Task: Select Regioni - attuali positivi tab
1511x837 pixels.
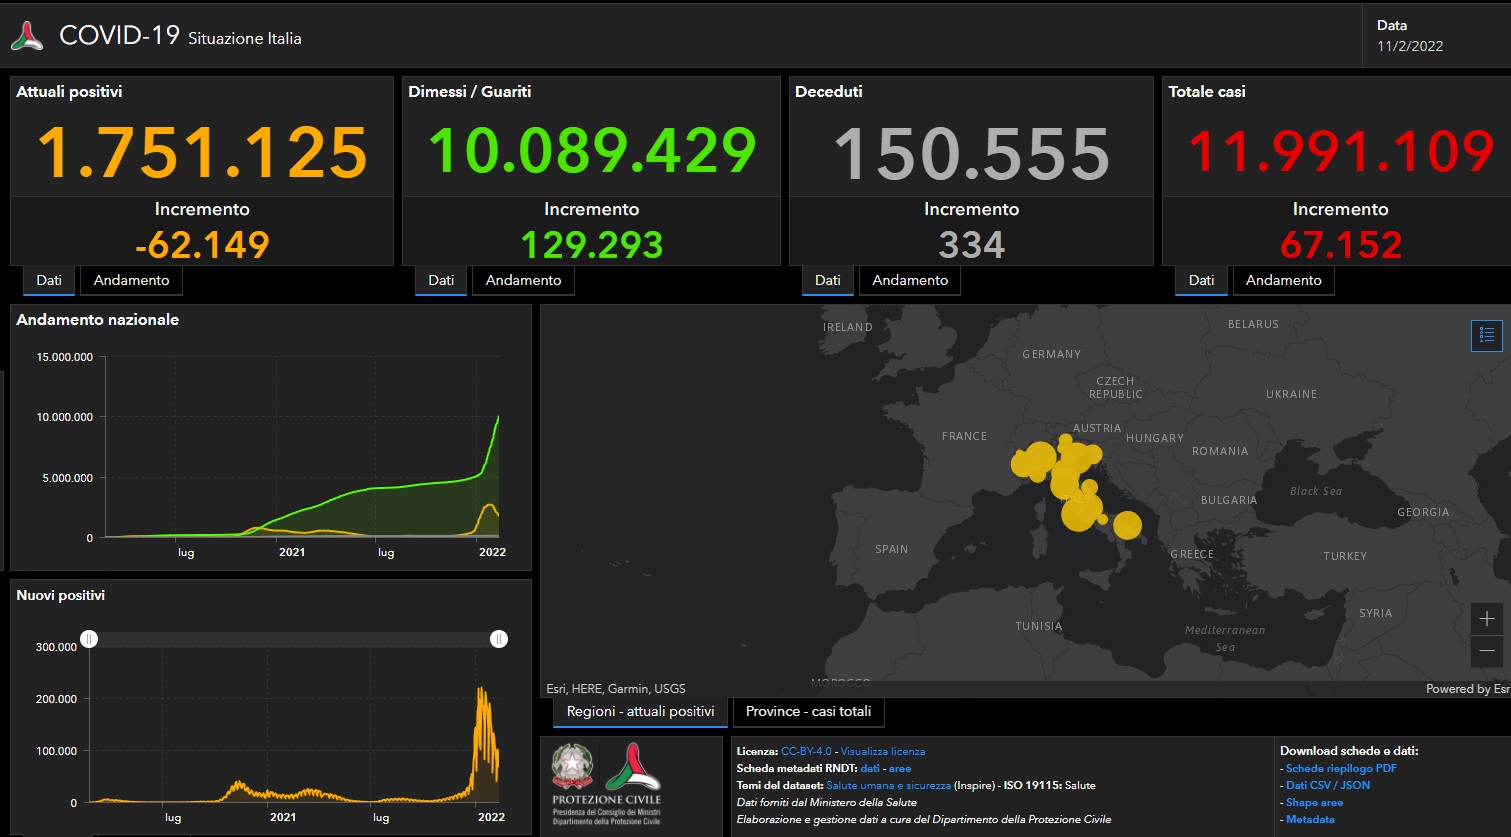Action: 640,712
